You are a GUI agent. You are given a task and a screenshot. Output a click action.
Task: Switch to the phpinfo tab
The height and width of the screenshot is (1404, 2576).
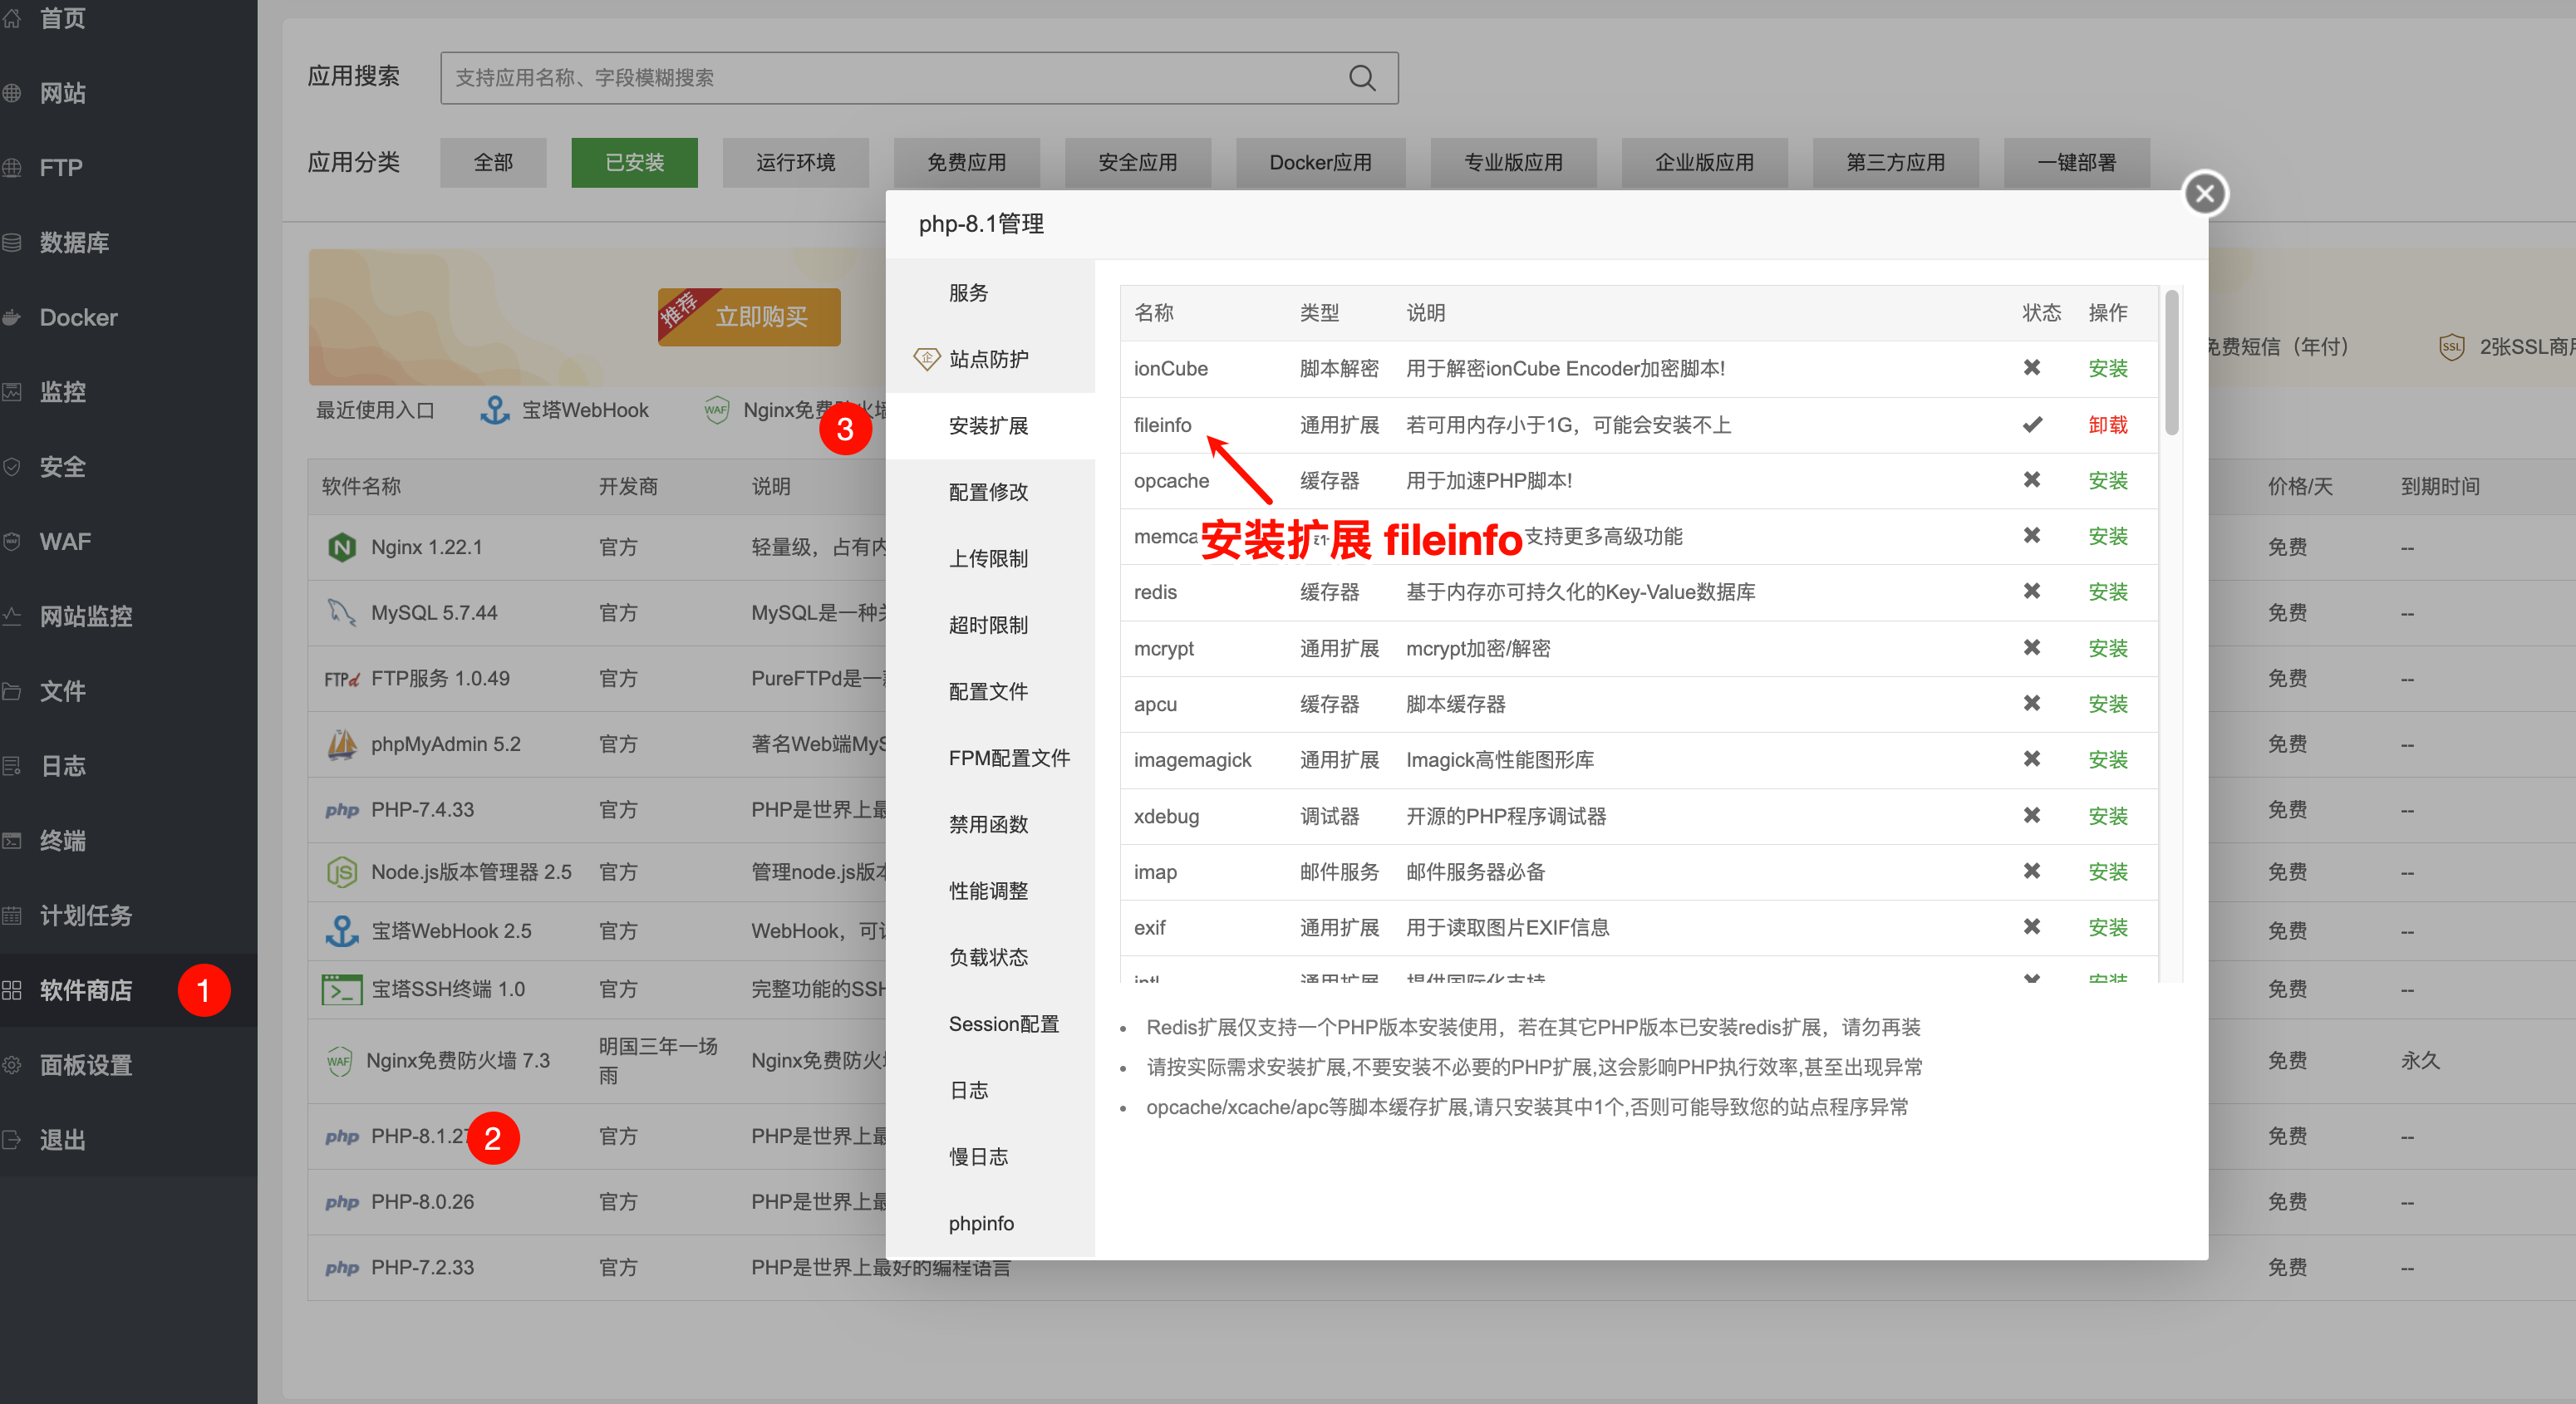pos(981,1222)
